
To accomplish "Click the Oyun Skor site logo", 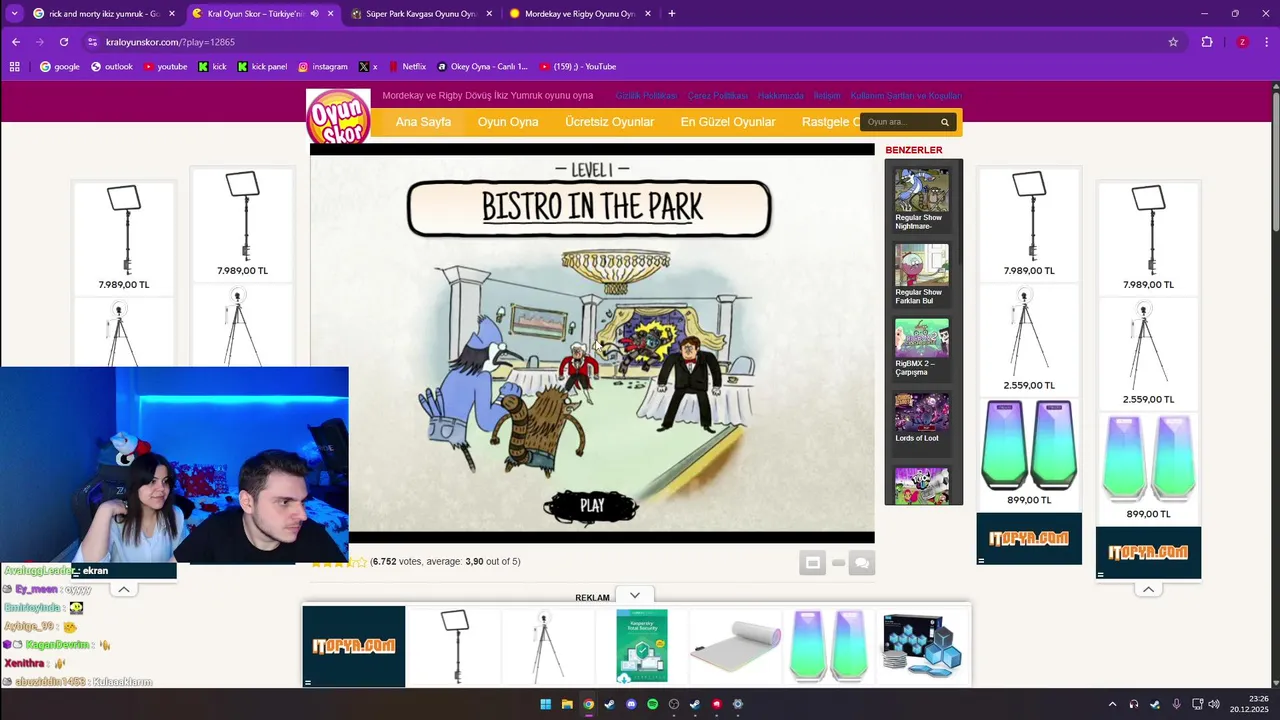I will tap(338, 118).
